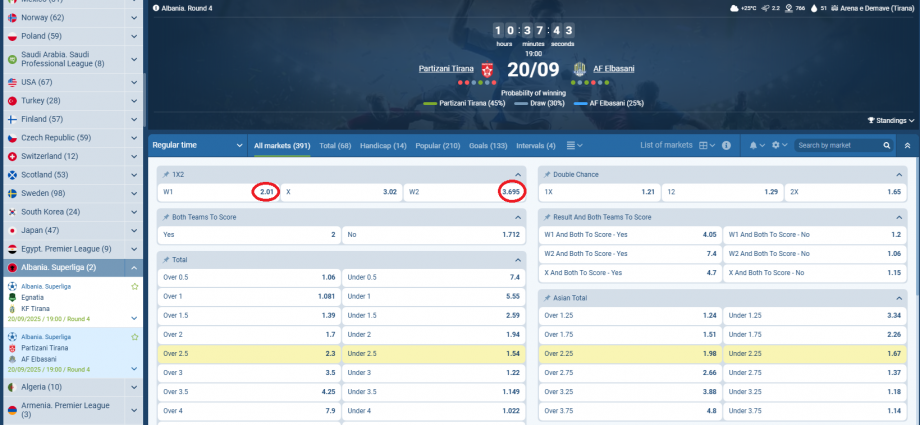920x425 pixels.
Task: Collapse all markets with double chevron
Action: click(x=907, y=146)
